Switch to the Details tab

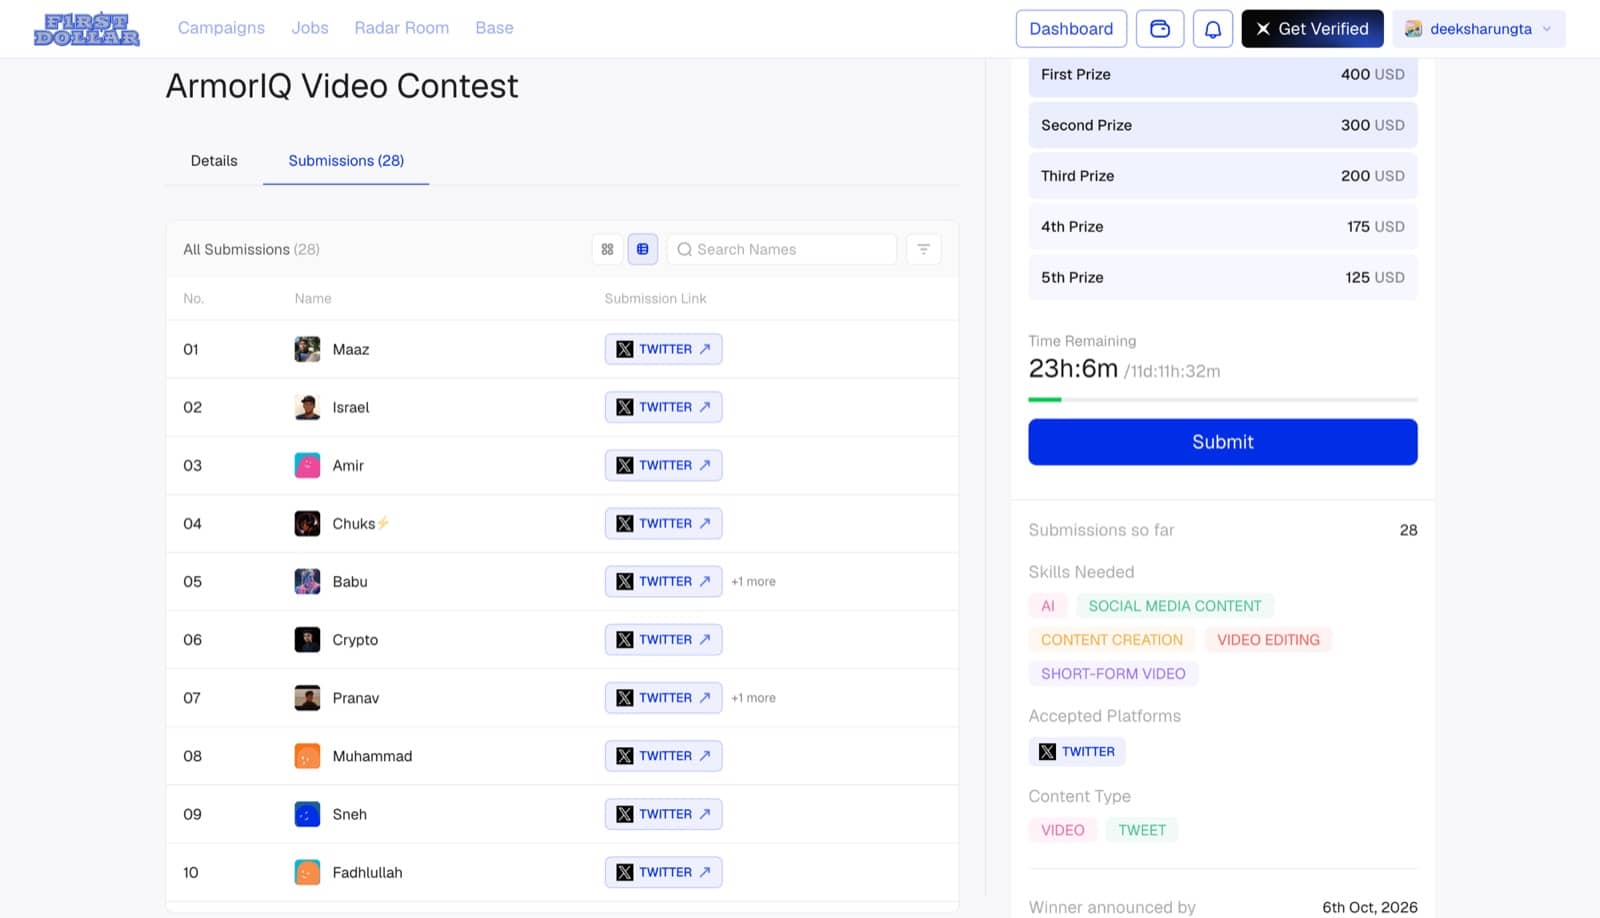(214, 161)
